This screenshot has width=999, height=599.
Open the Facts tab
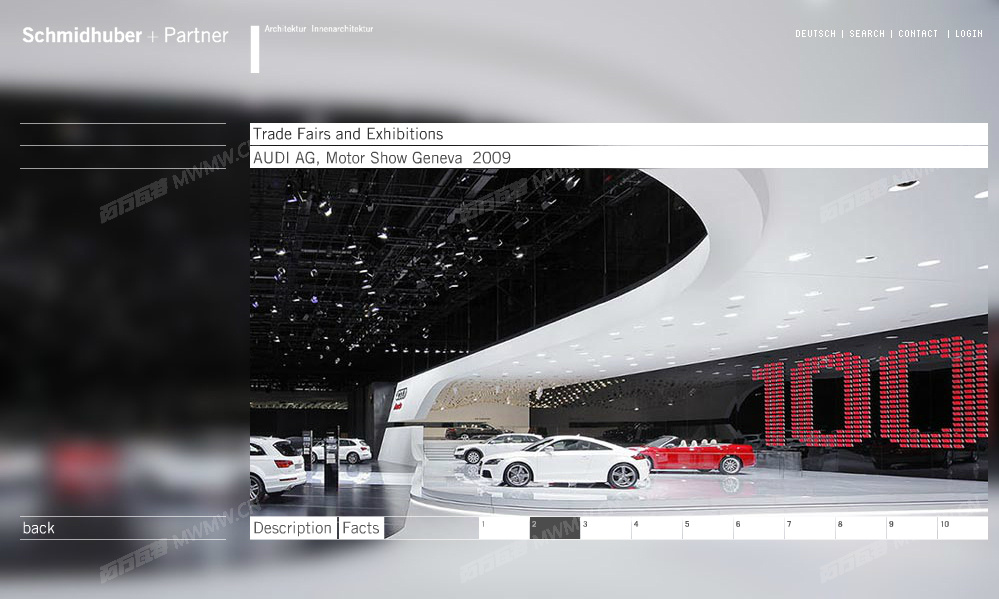[x=361, y=528]
